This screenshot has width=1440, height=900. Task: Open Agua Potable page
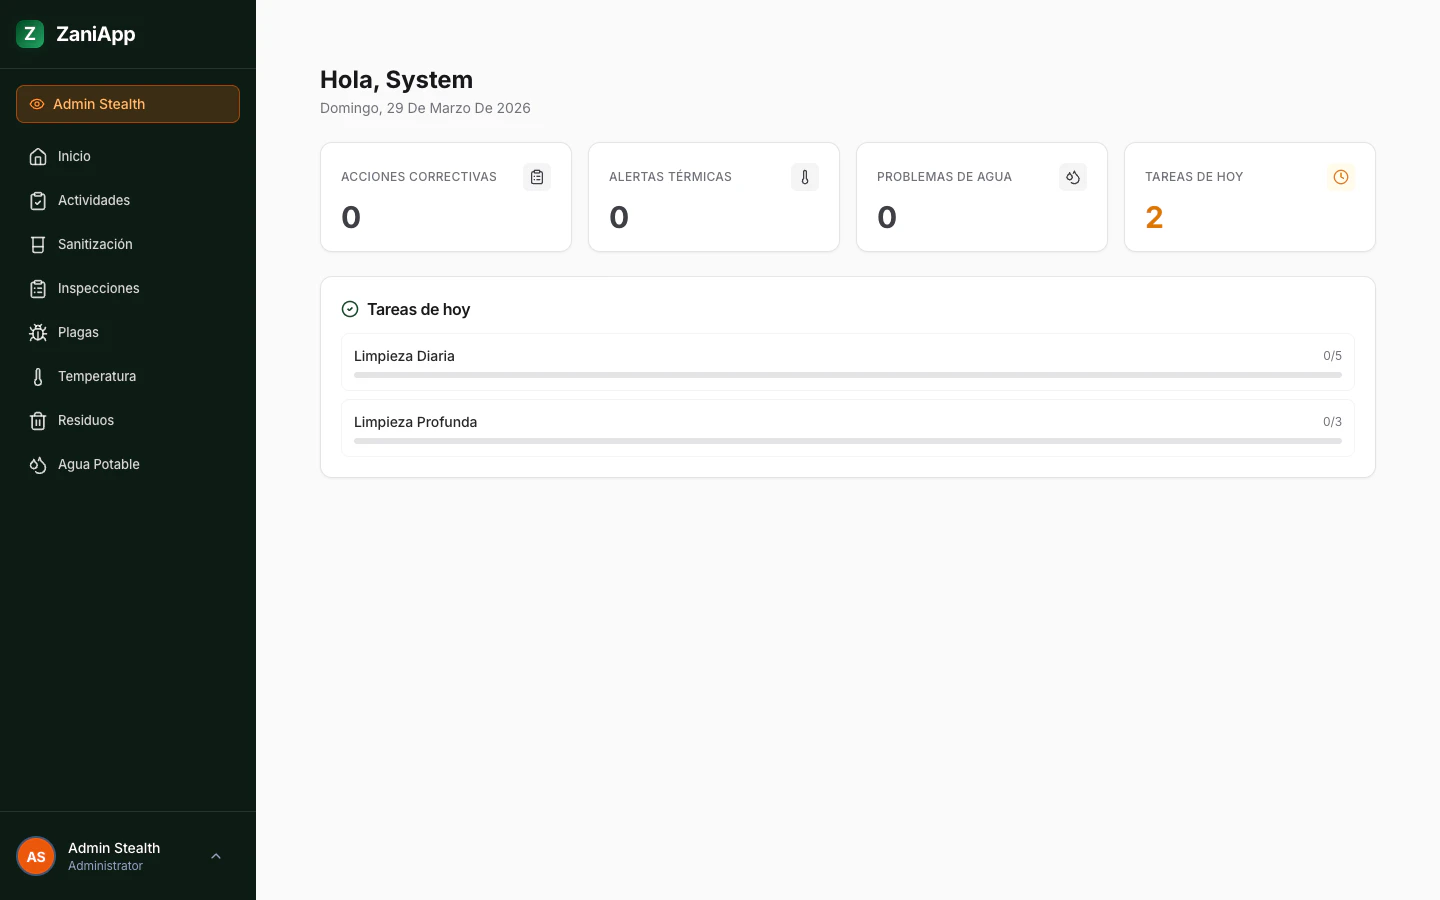pyautogui.click(x=128, y=464)
